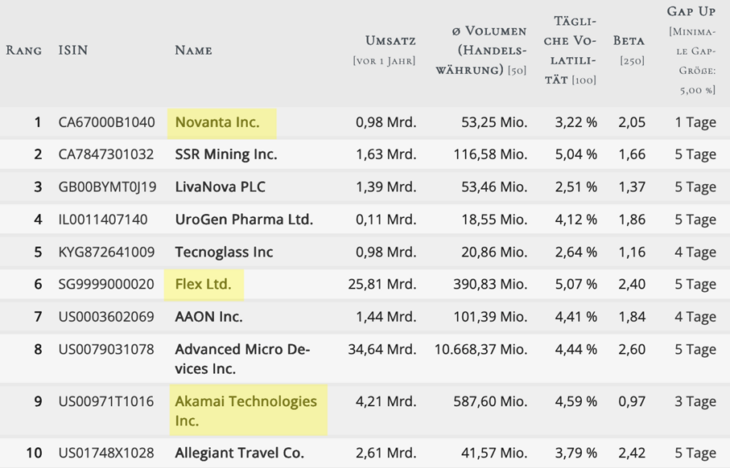Click the 2,05 beta value
Image resolution: width=730 pixels, height=468 pixels.
(x=632, y=122)
